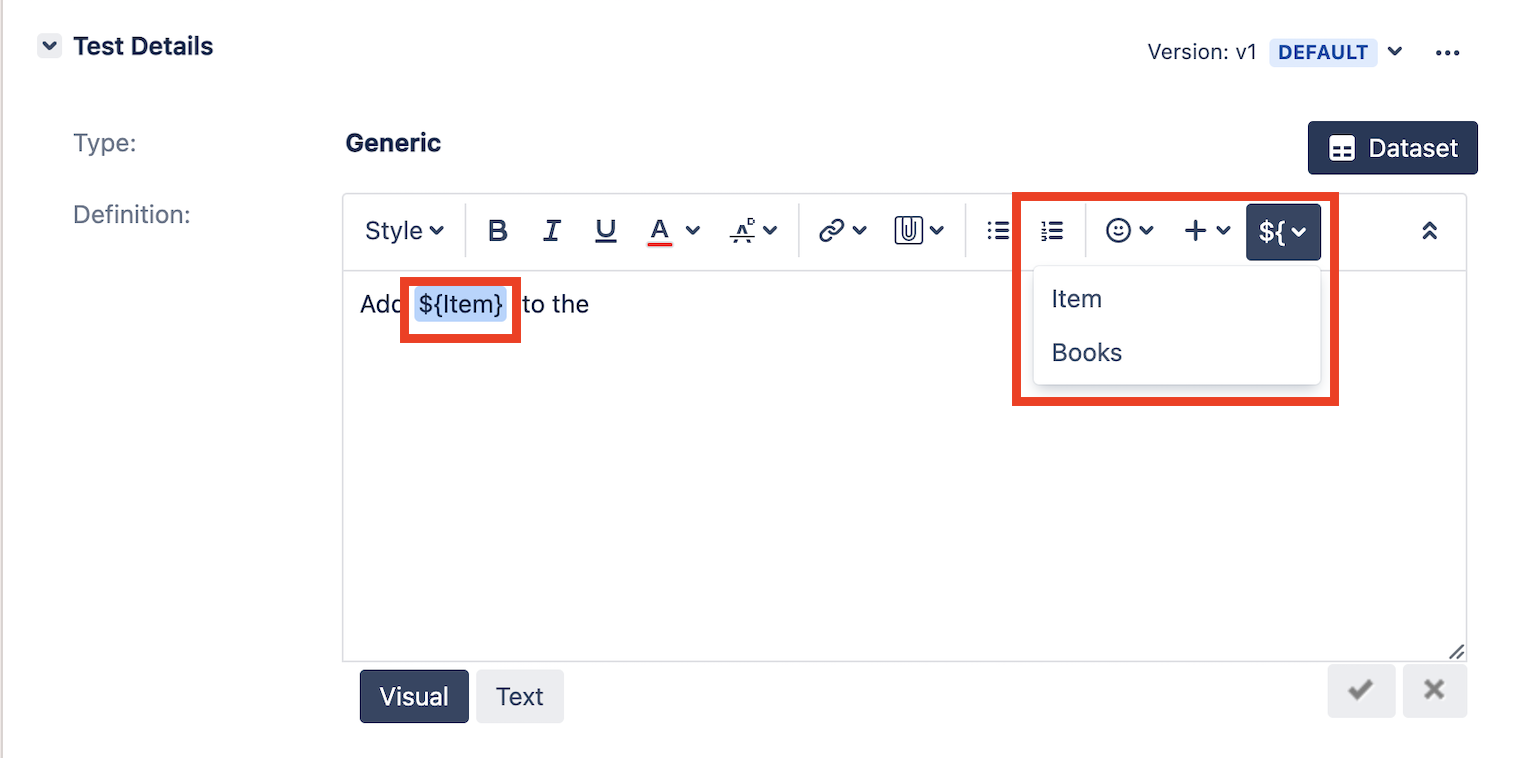Screen dimensions: 1514x758
Task: Toggle bold formatting in editor toolbar
Action: tap(497, 231)
